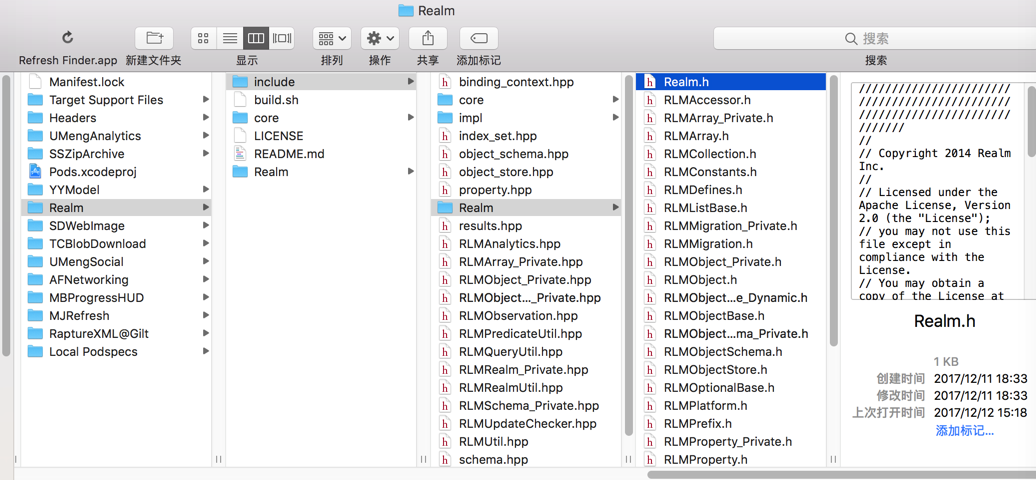Open the 操作 action gear dropdown
Screen dimensions: 1036x480
click(x=380, y=38)
